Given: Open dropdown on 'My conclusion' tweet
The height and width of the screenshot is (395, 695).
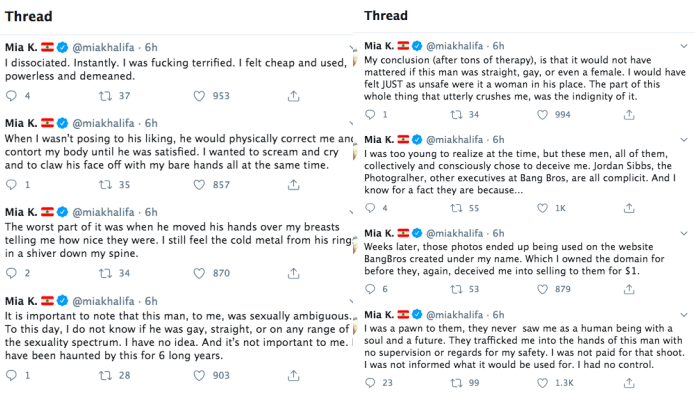Looking at the screenshot, I should pos(684,46).
